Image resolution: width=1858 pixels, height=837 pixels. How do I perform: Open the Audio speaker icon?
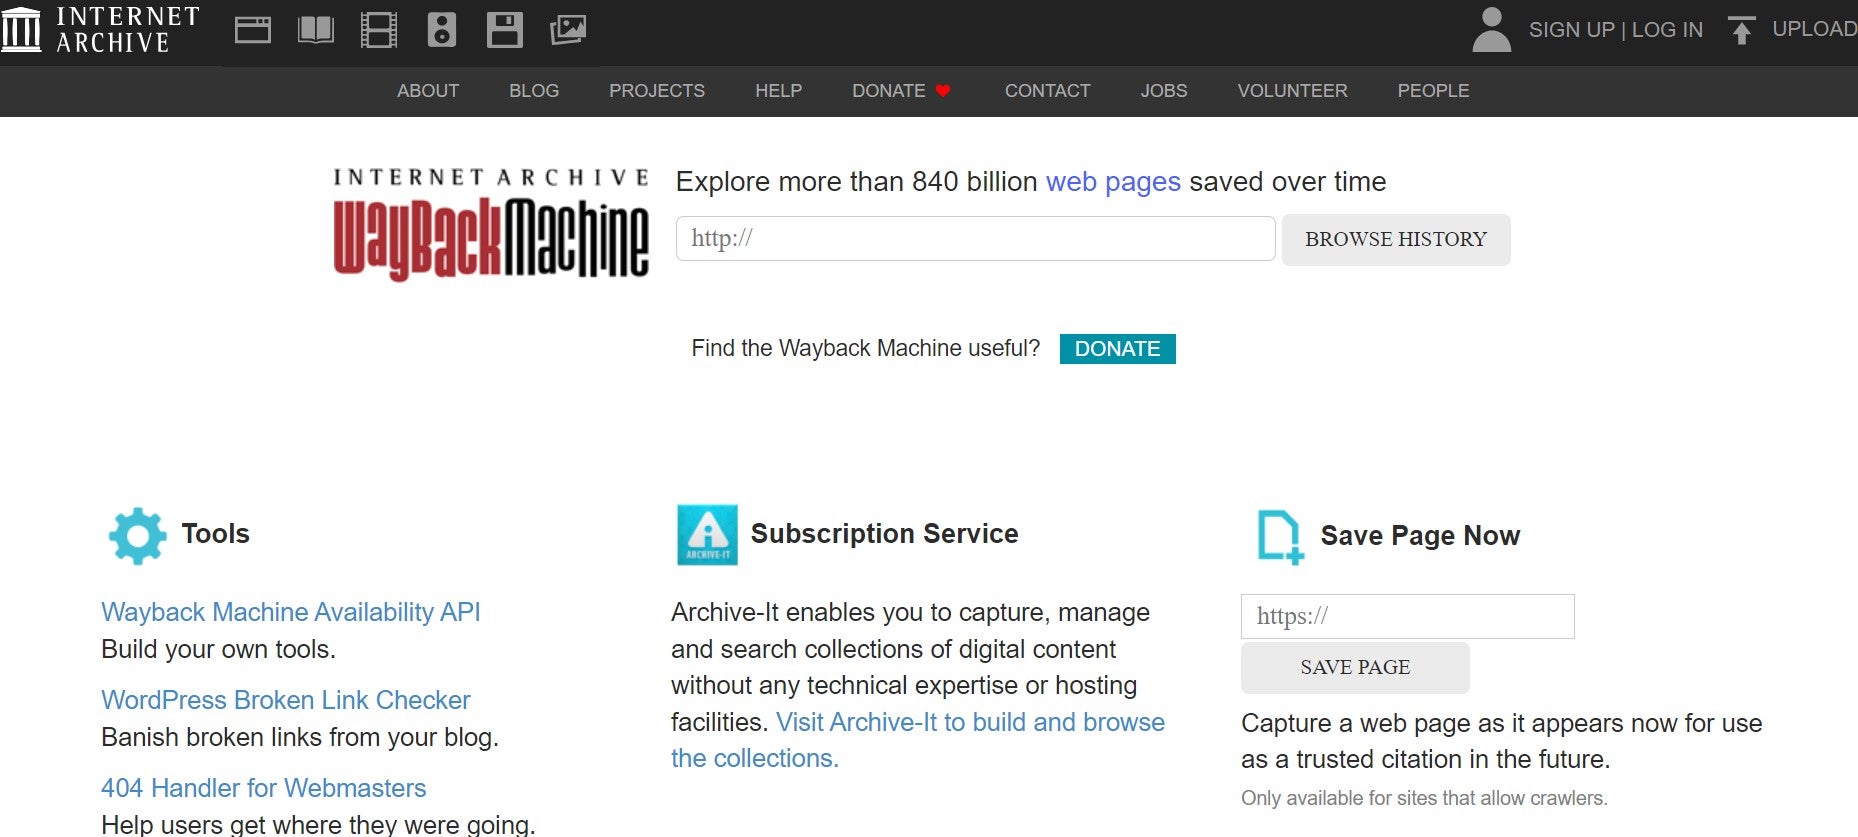[x=441, y=30]
